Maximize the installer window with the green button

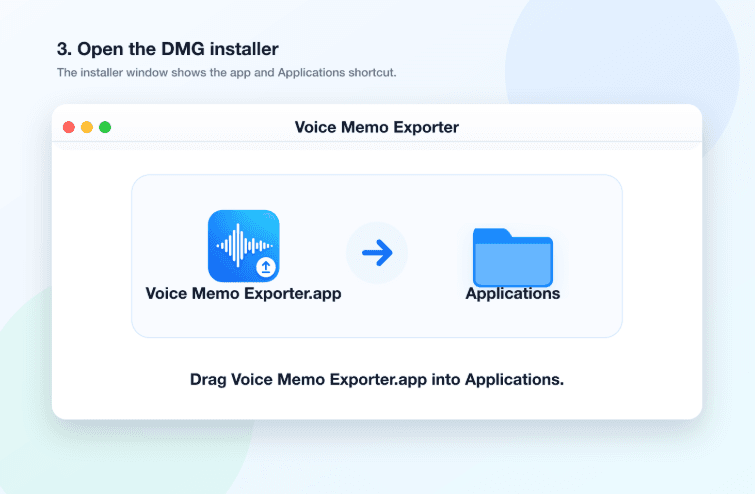[105, 127]
